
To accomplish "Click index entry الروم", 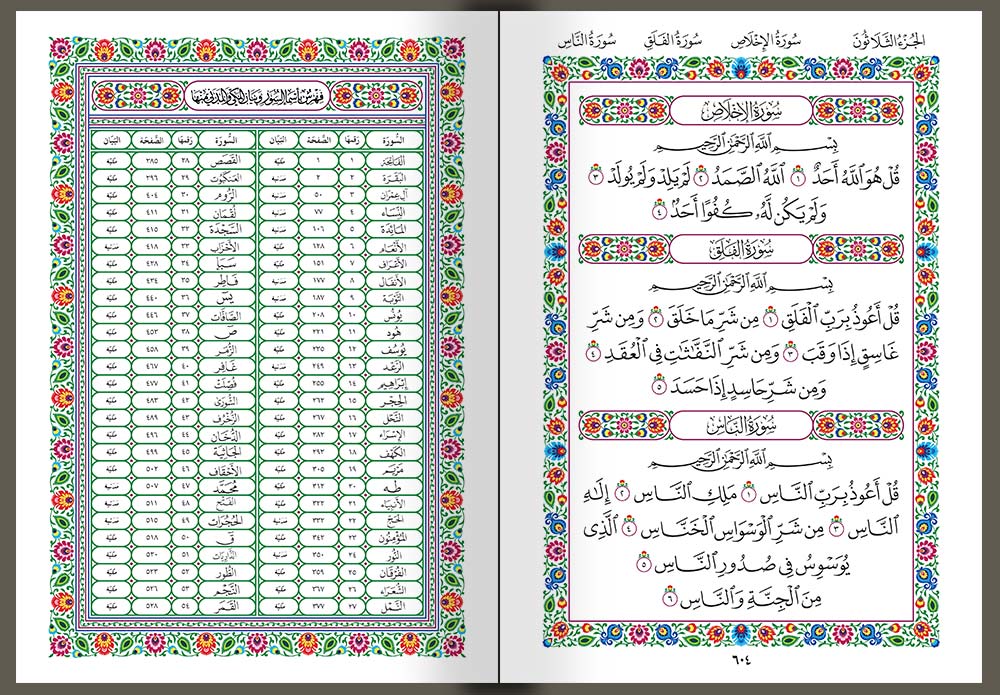I will [226, 195].
